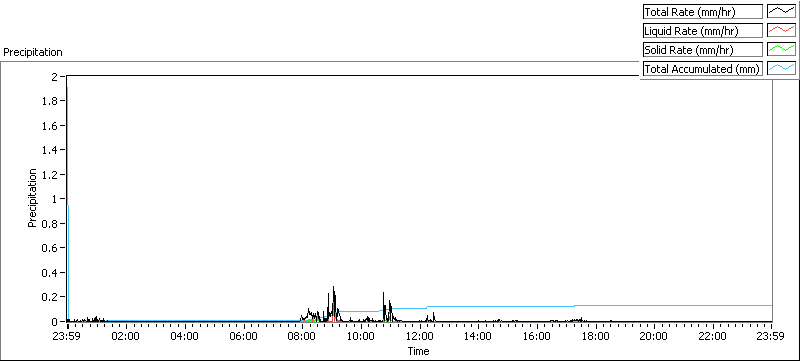Select the Total Accumulated (mm) legend label
800x361 pixels.
[x=703, y=68]
